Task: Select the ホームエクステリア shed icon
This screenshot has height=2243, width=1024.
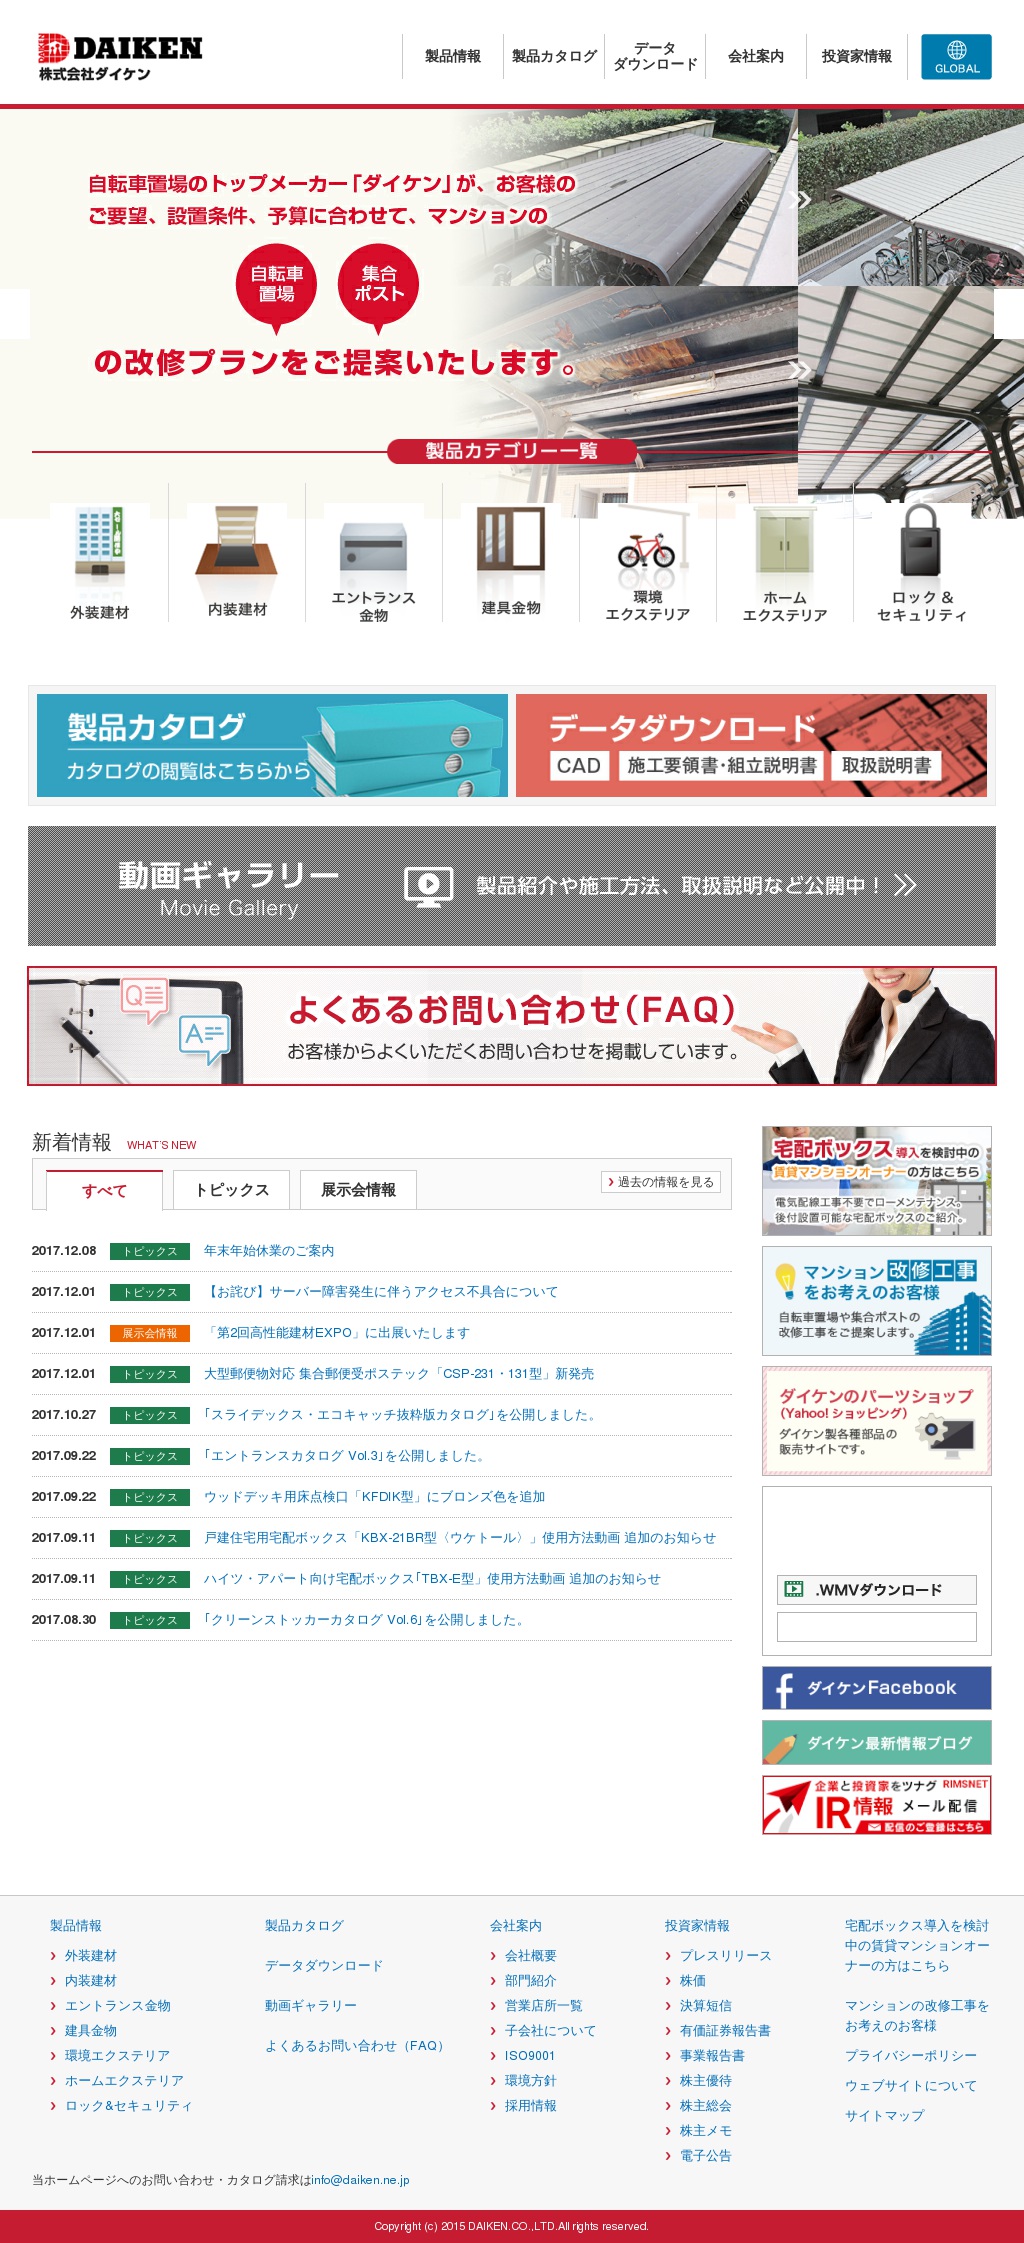Action: (784, 541)
